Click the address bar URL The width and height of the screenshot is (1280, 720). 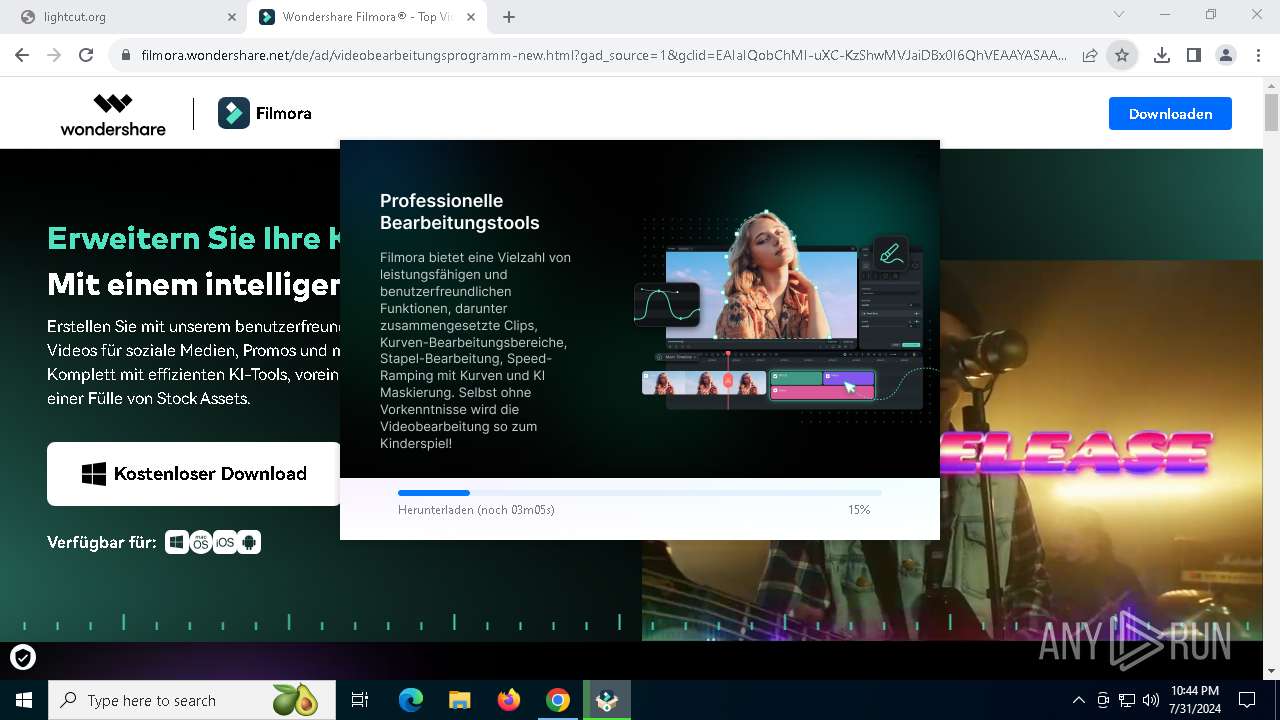pyautogui.click(x=603, y=55)
